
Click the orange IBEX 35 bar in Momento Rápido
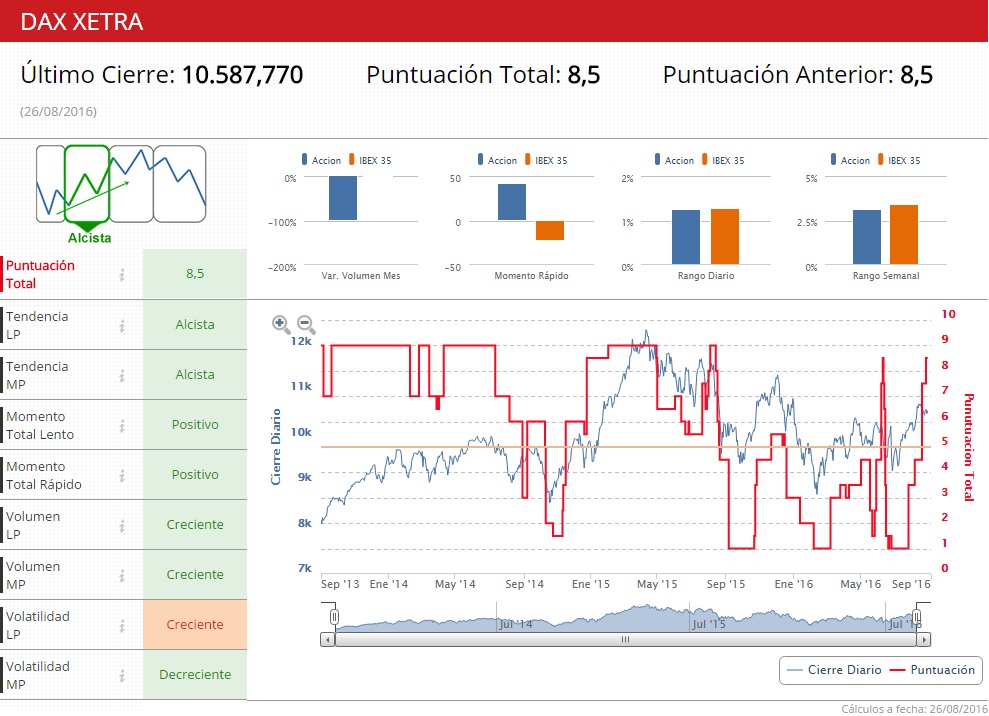click(549, 230)
